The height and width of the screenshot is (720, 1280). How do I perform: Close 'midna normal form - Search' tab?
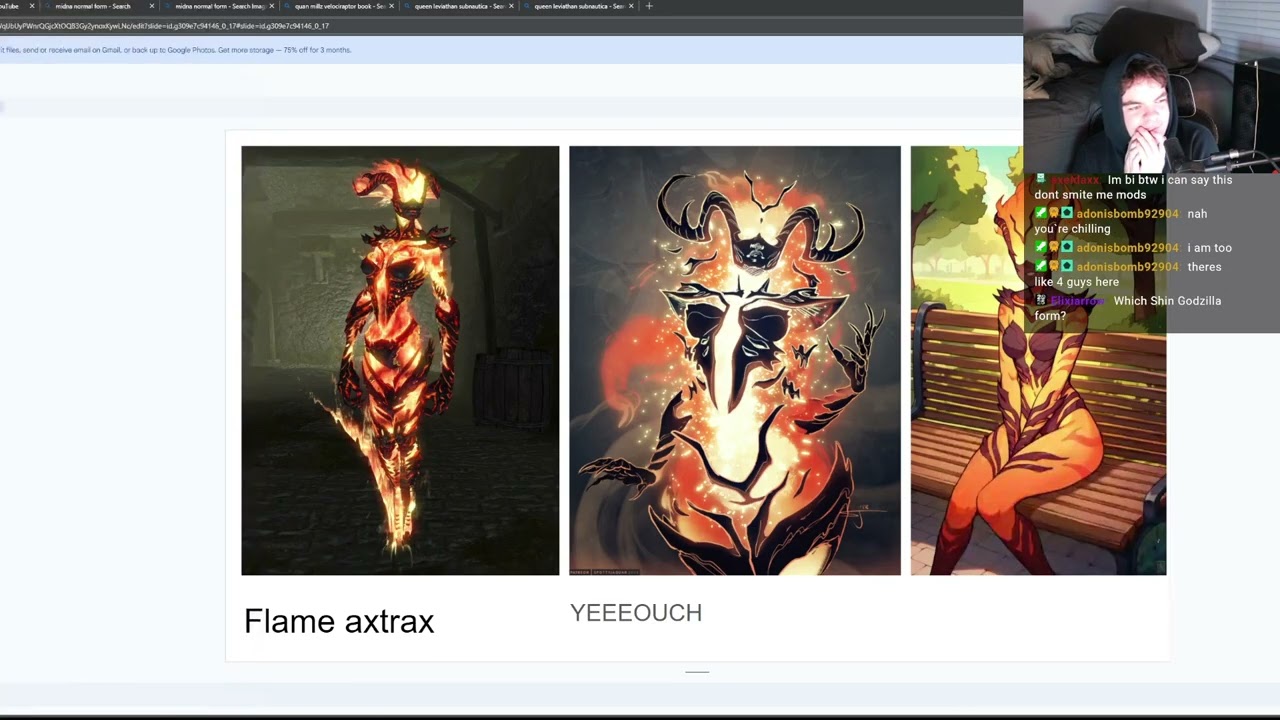[152, 6]
